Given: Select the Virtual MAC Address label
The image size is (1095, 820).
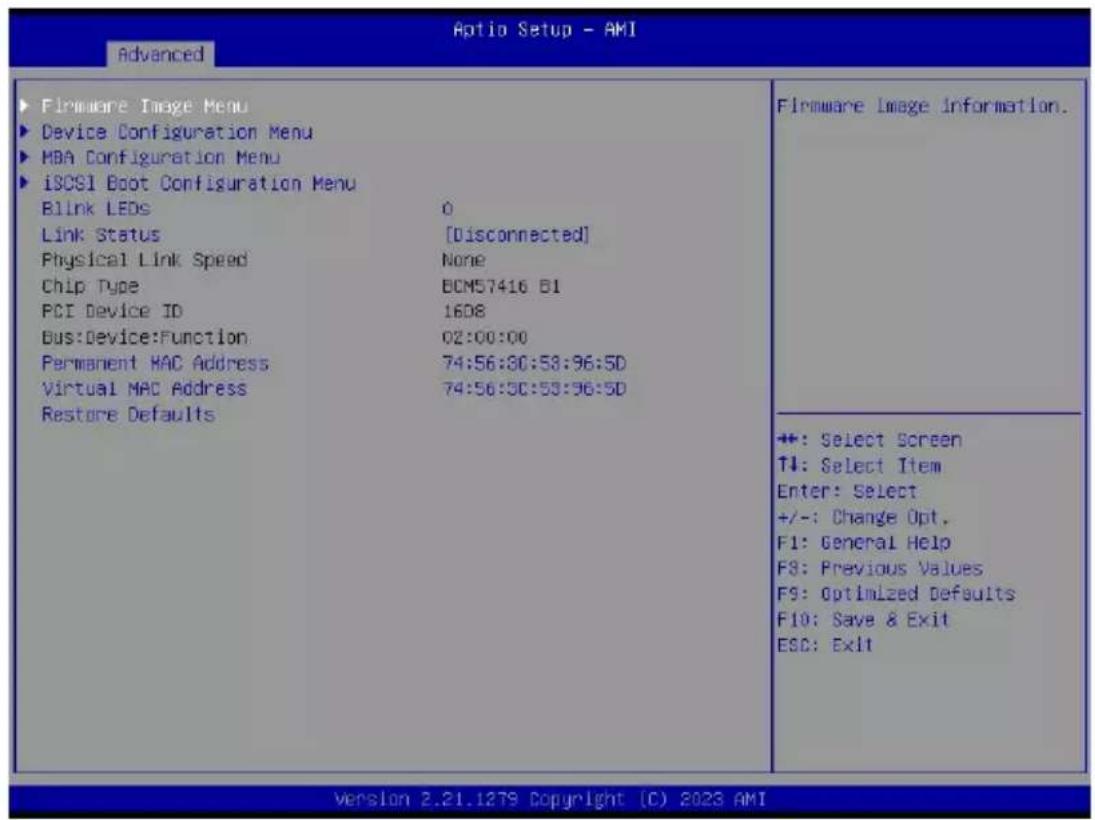Looking at the screenshot, I should point(144,388).
